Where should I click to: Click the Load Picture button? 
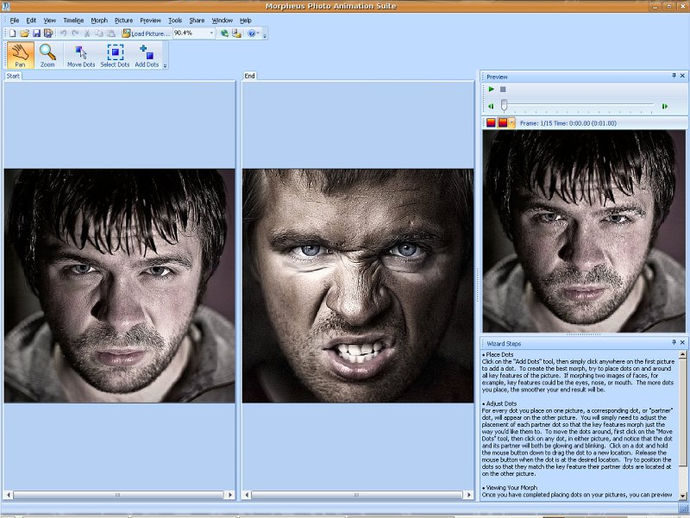pyautogui.click(x=146, y=33)
